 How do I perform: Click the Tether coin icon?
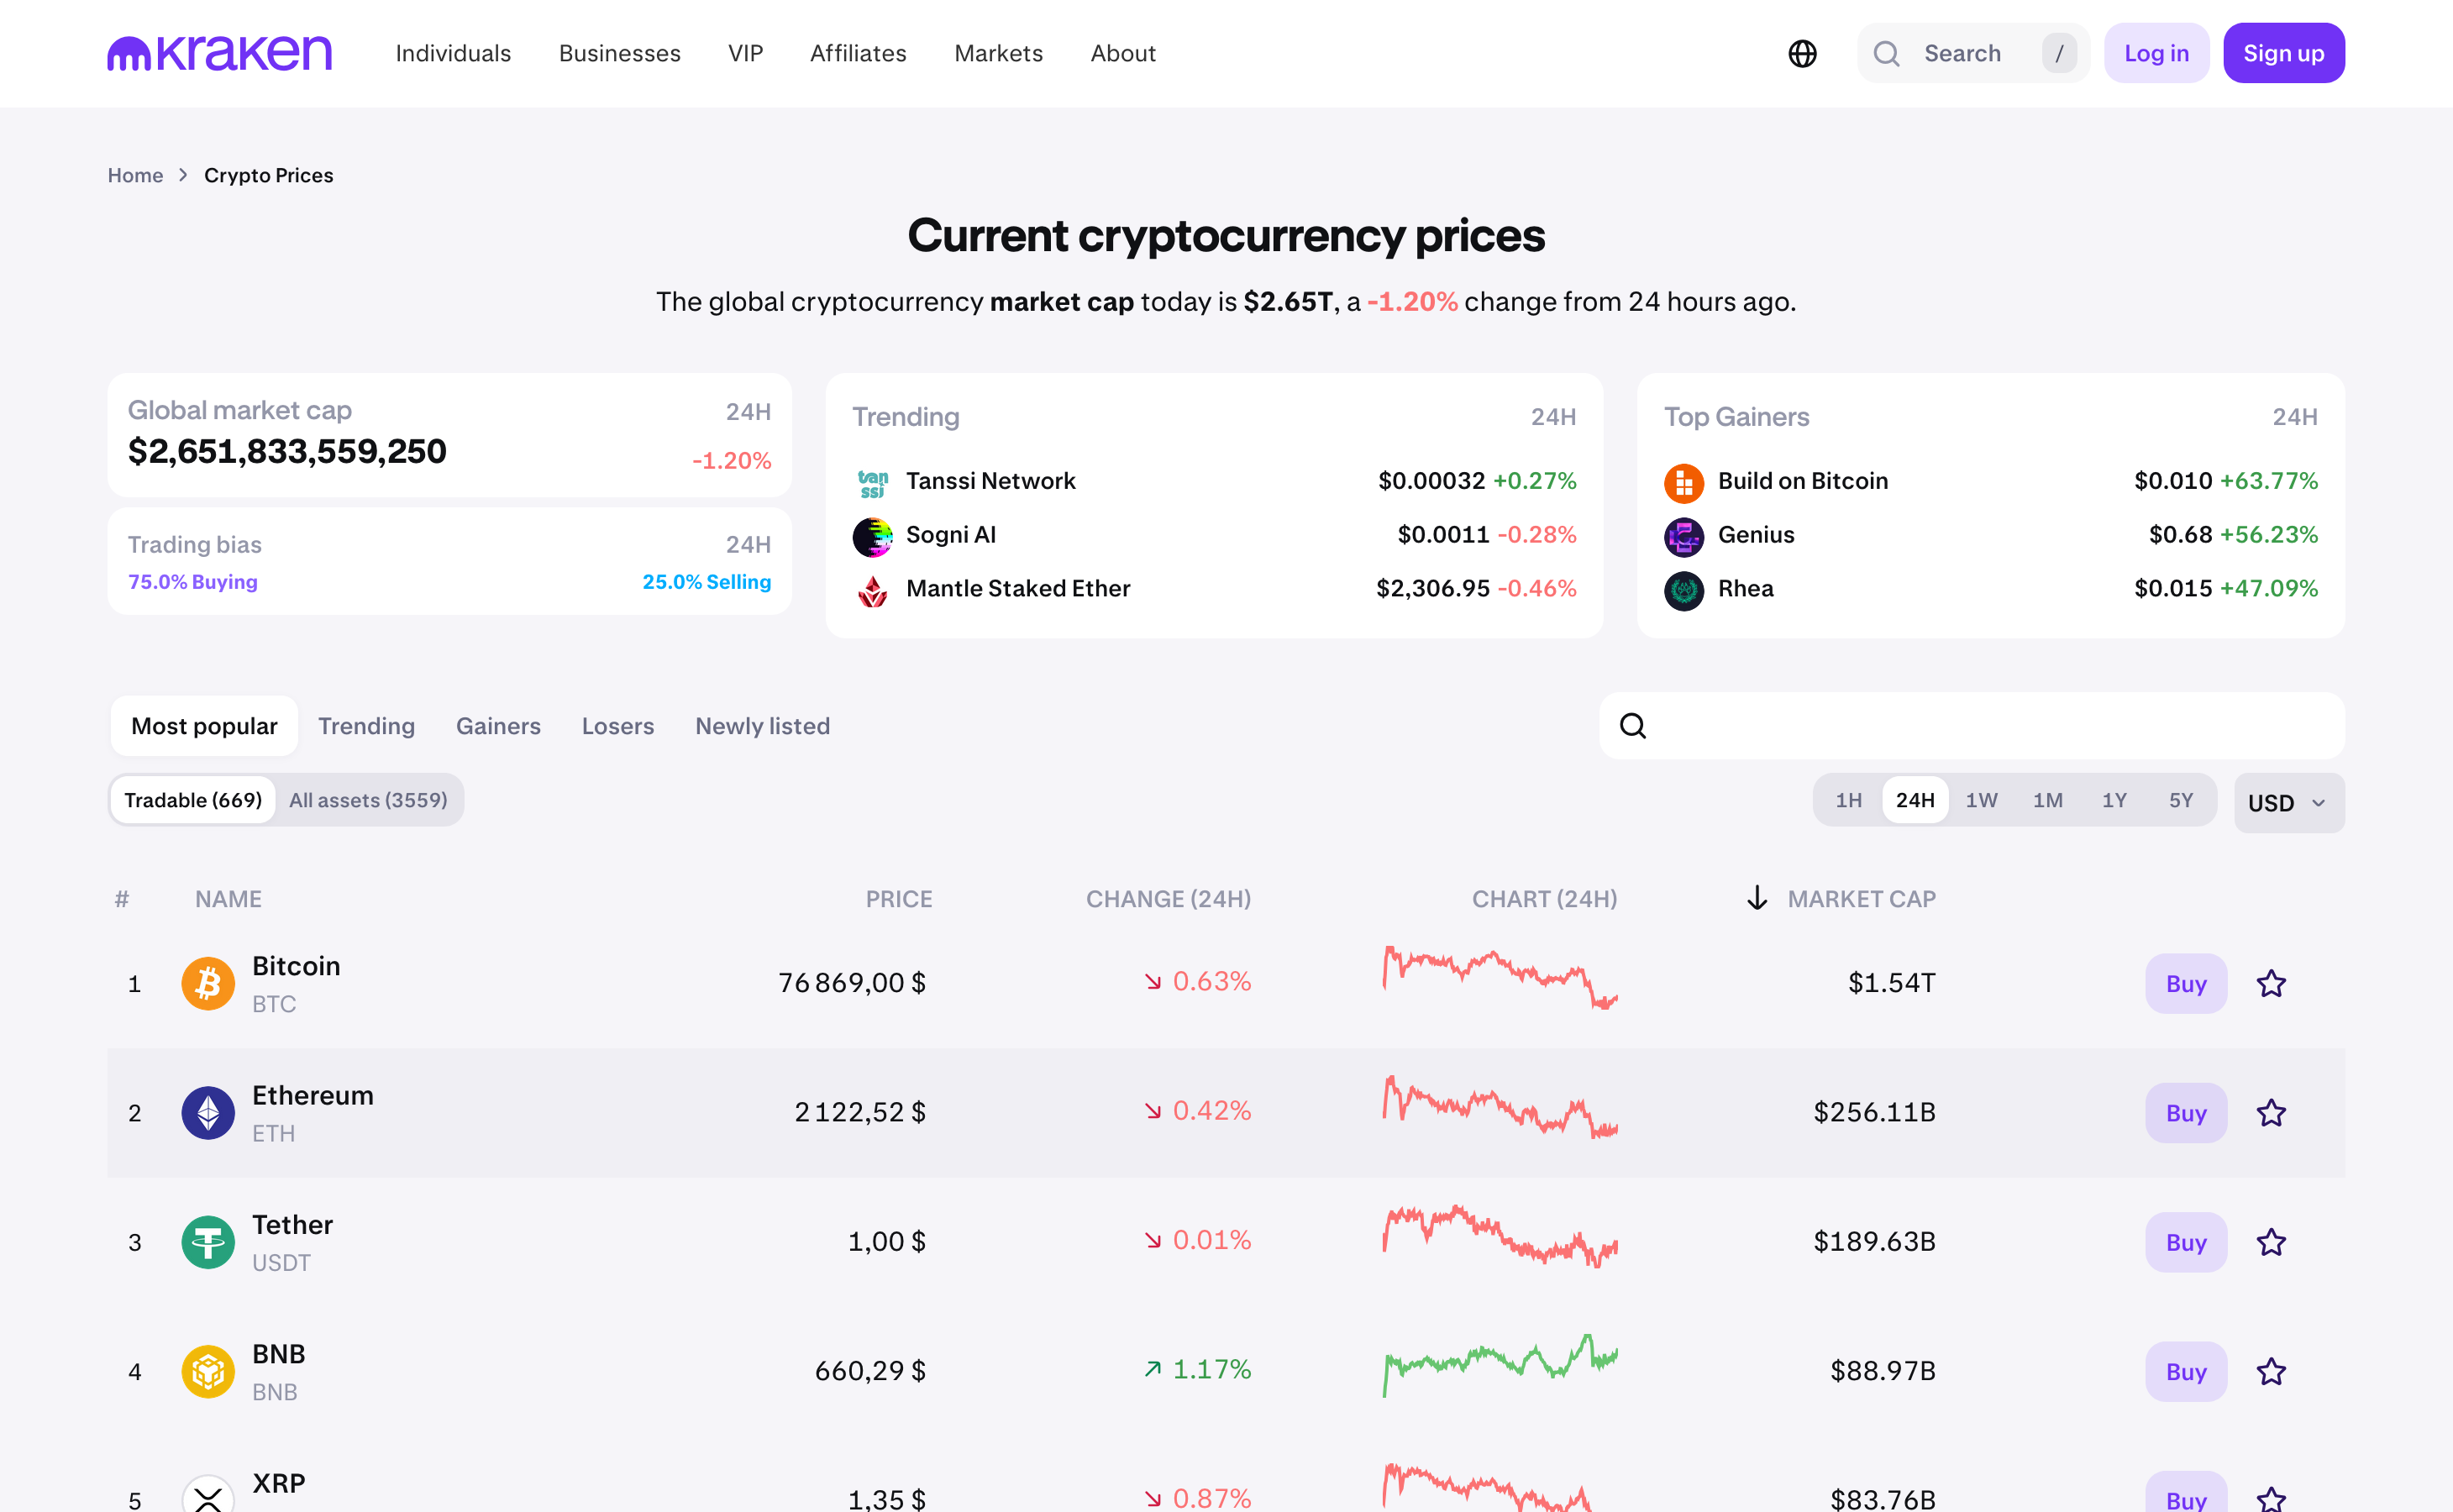pyautogui.click(x=208, y=1242)
